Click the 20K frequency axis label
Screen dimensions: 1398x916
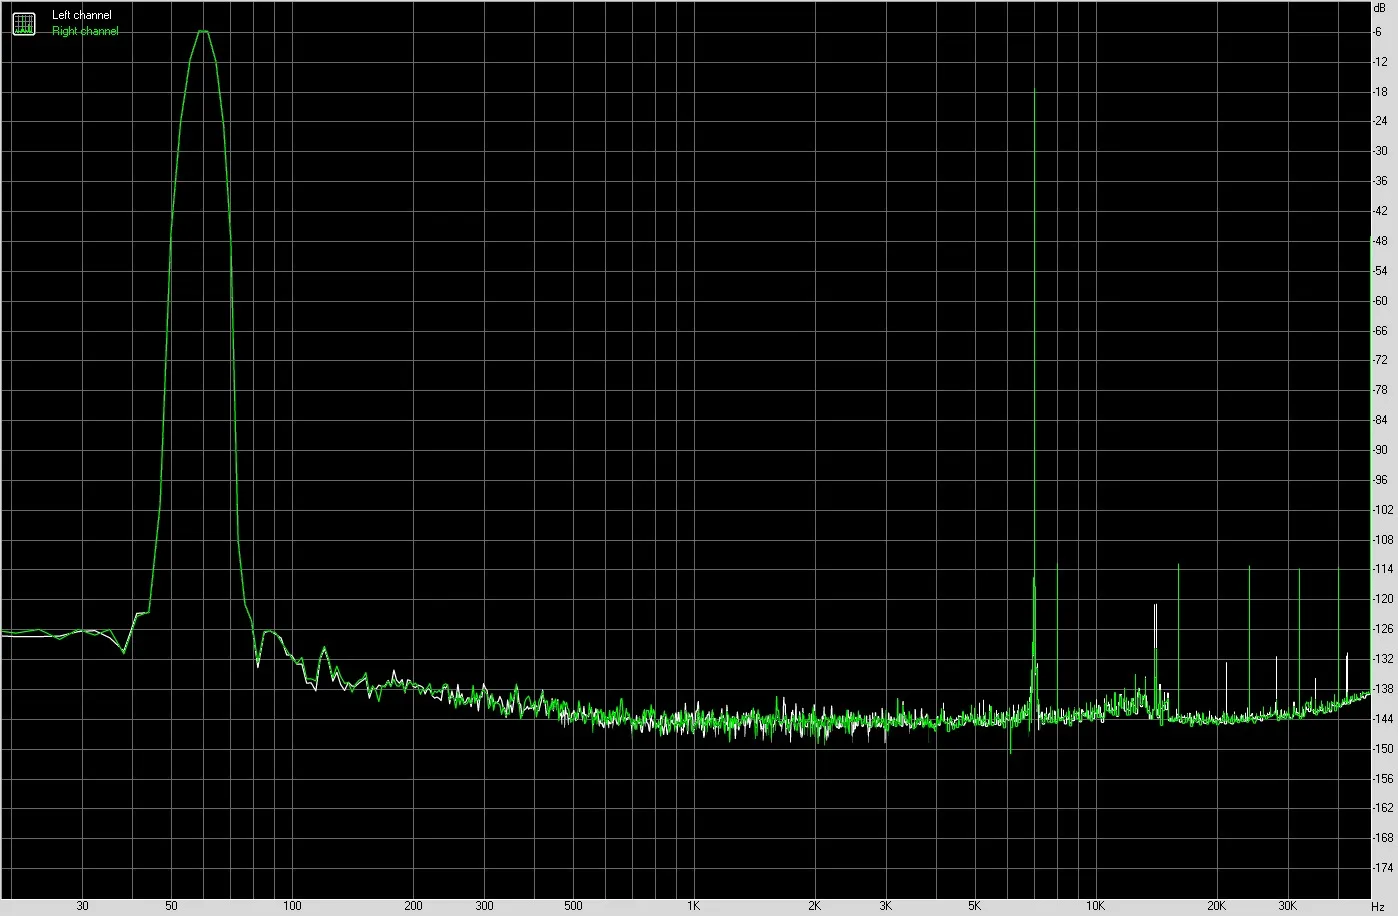click(1216, 907)
